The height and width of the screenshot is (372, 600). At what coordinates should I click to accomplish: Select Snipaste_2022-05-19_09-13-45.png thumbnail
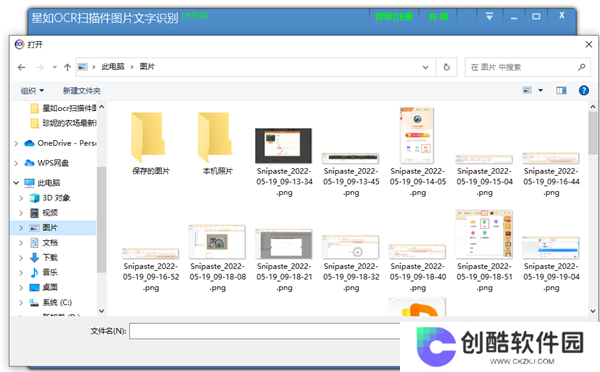click(351, 158)
